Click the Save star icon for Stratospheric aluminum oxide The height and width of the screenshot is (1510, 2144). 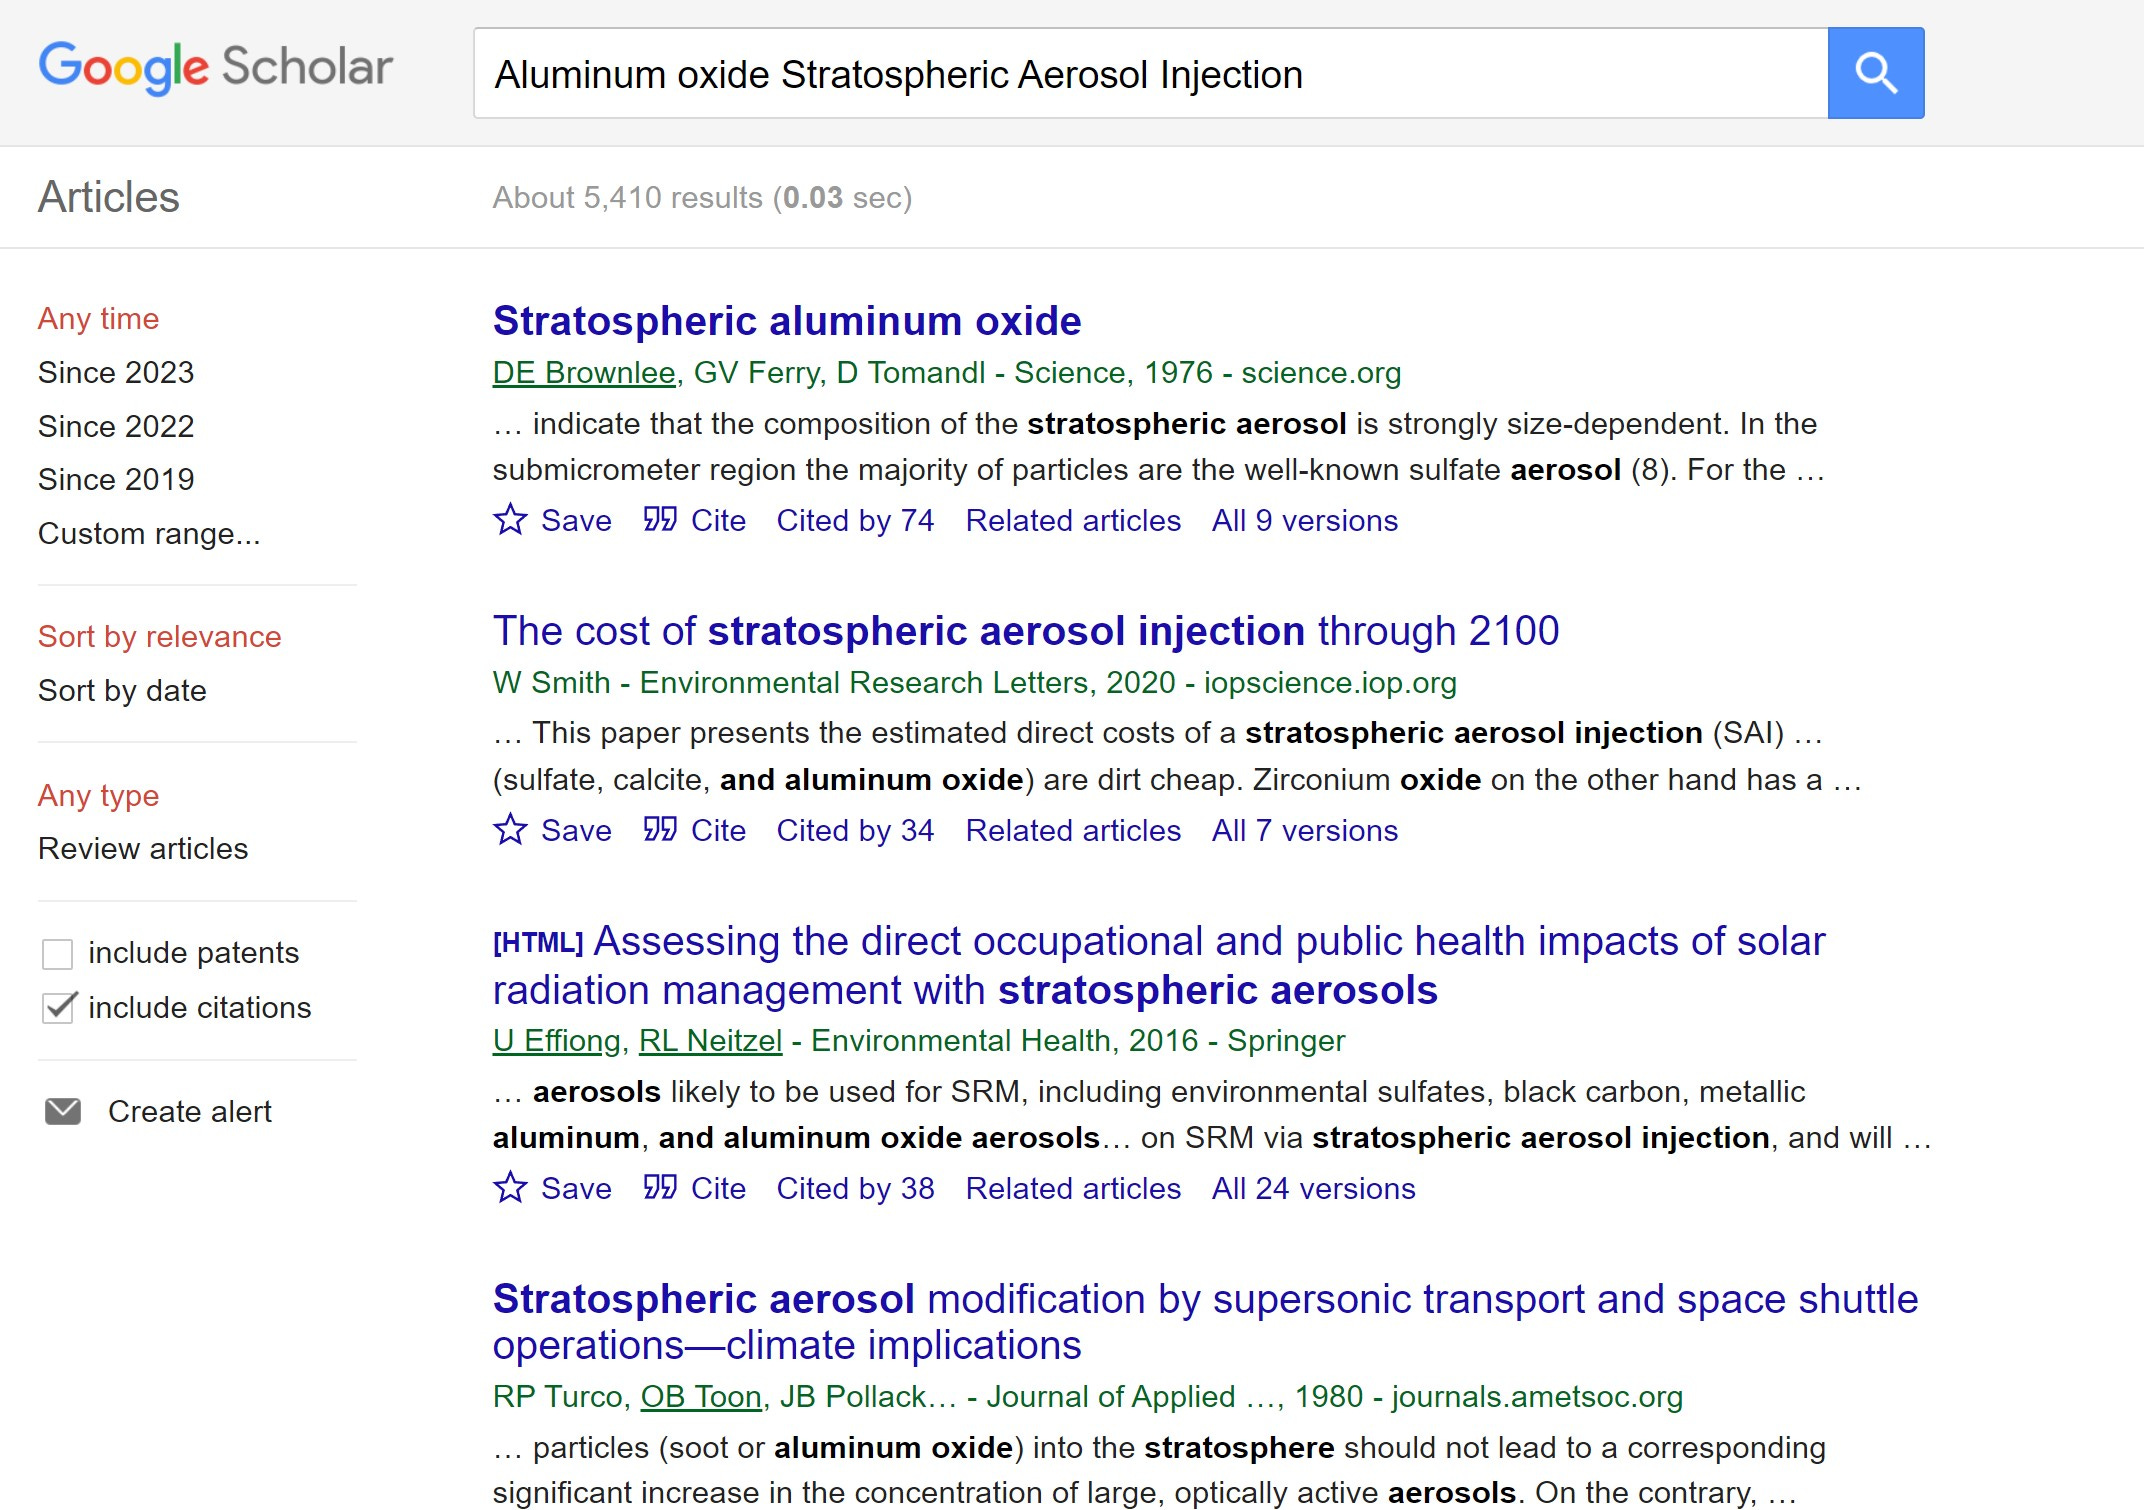point(510,519)
